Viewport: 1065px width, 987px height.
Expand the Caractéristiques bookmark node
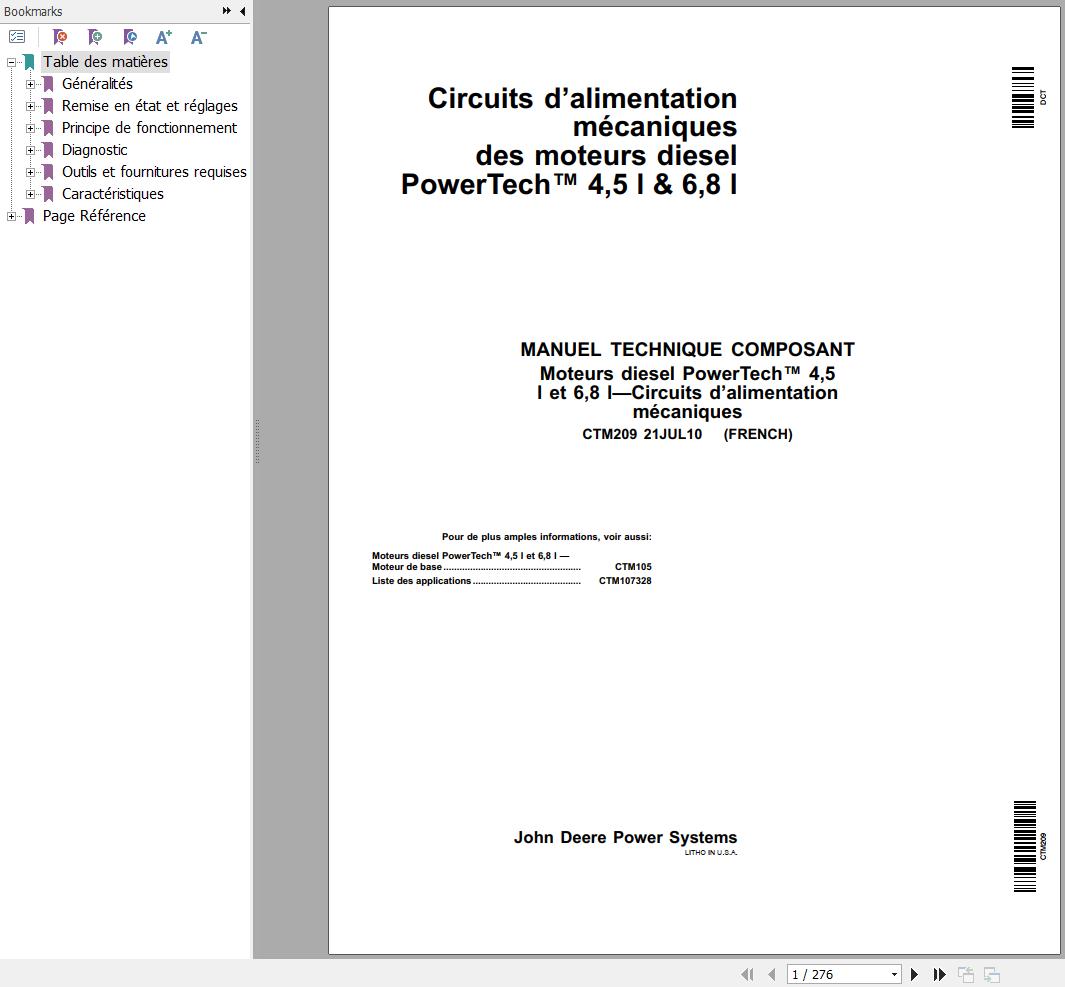tap(31, 194)
